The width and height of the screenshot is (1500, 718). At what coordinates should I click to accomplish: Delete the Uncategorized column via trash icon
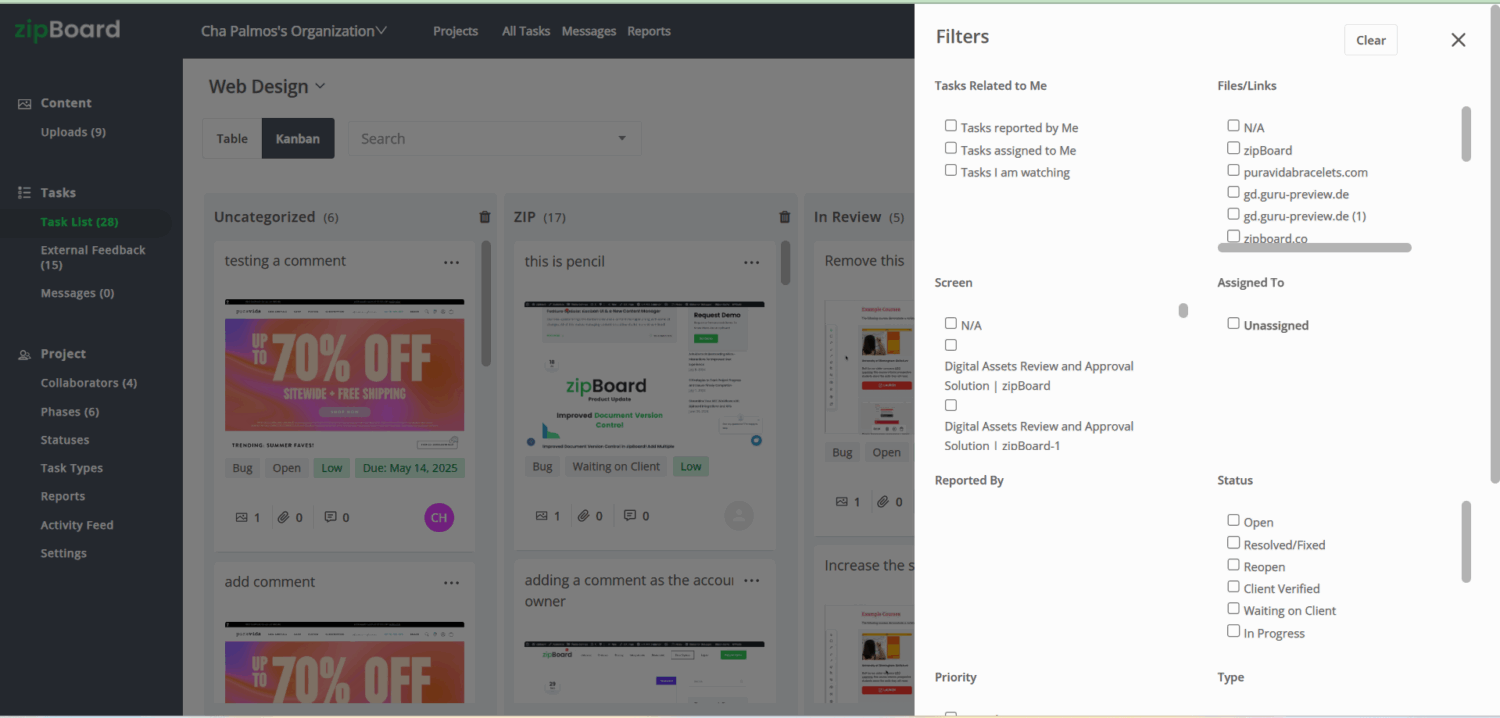[x=485, y=217]
